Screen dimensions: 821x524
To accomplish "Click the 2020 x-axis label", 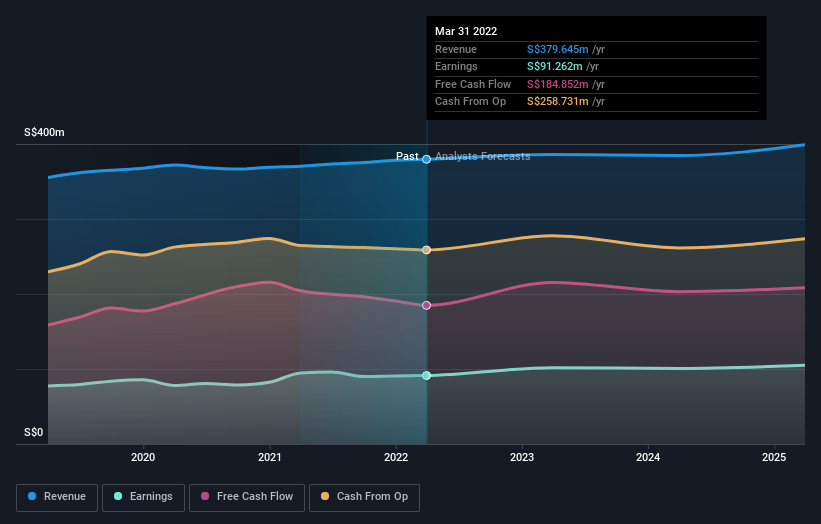I will pyautogui.click(x=143, y=457).
